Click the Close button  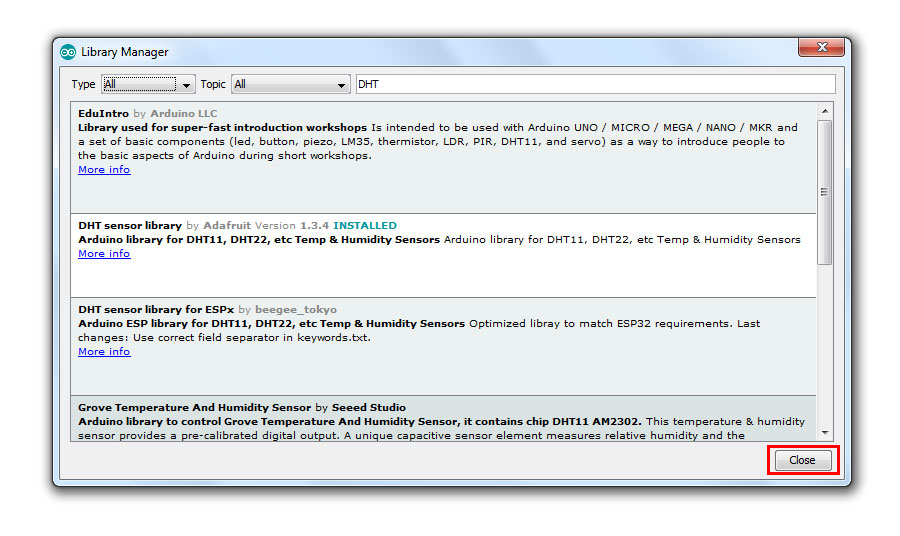click(802, 460)
